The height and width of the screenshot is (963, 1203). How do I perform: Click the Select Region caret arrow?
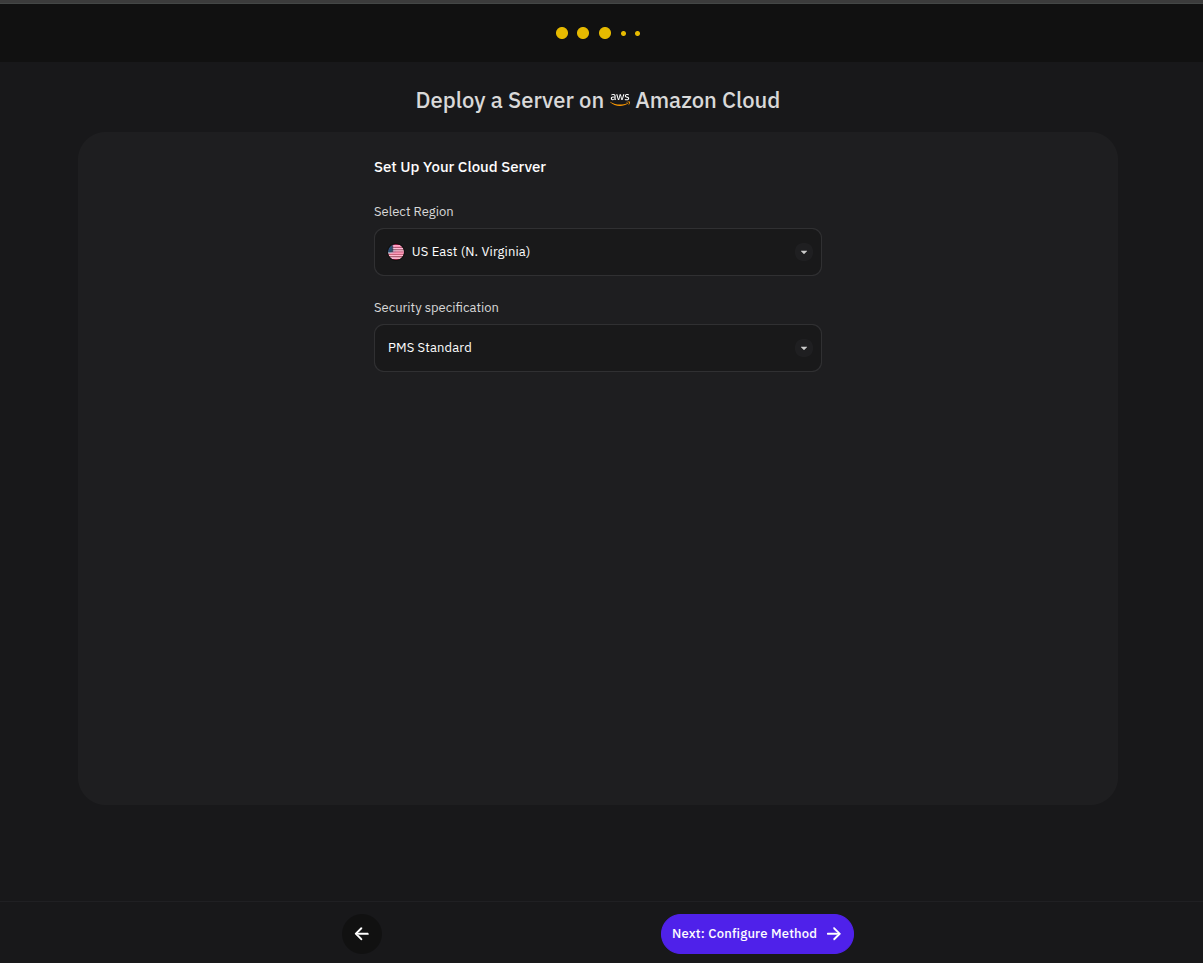pyautogui.click(x=803, y=252)
